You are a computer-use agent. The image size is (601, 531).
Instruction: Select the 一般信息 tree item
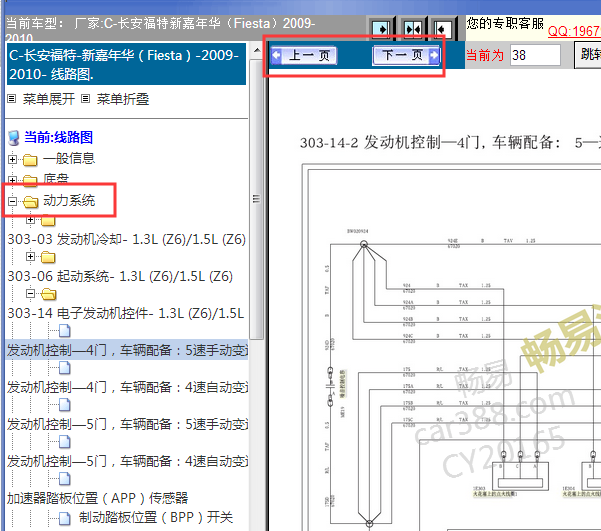69,158
